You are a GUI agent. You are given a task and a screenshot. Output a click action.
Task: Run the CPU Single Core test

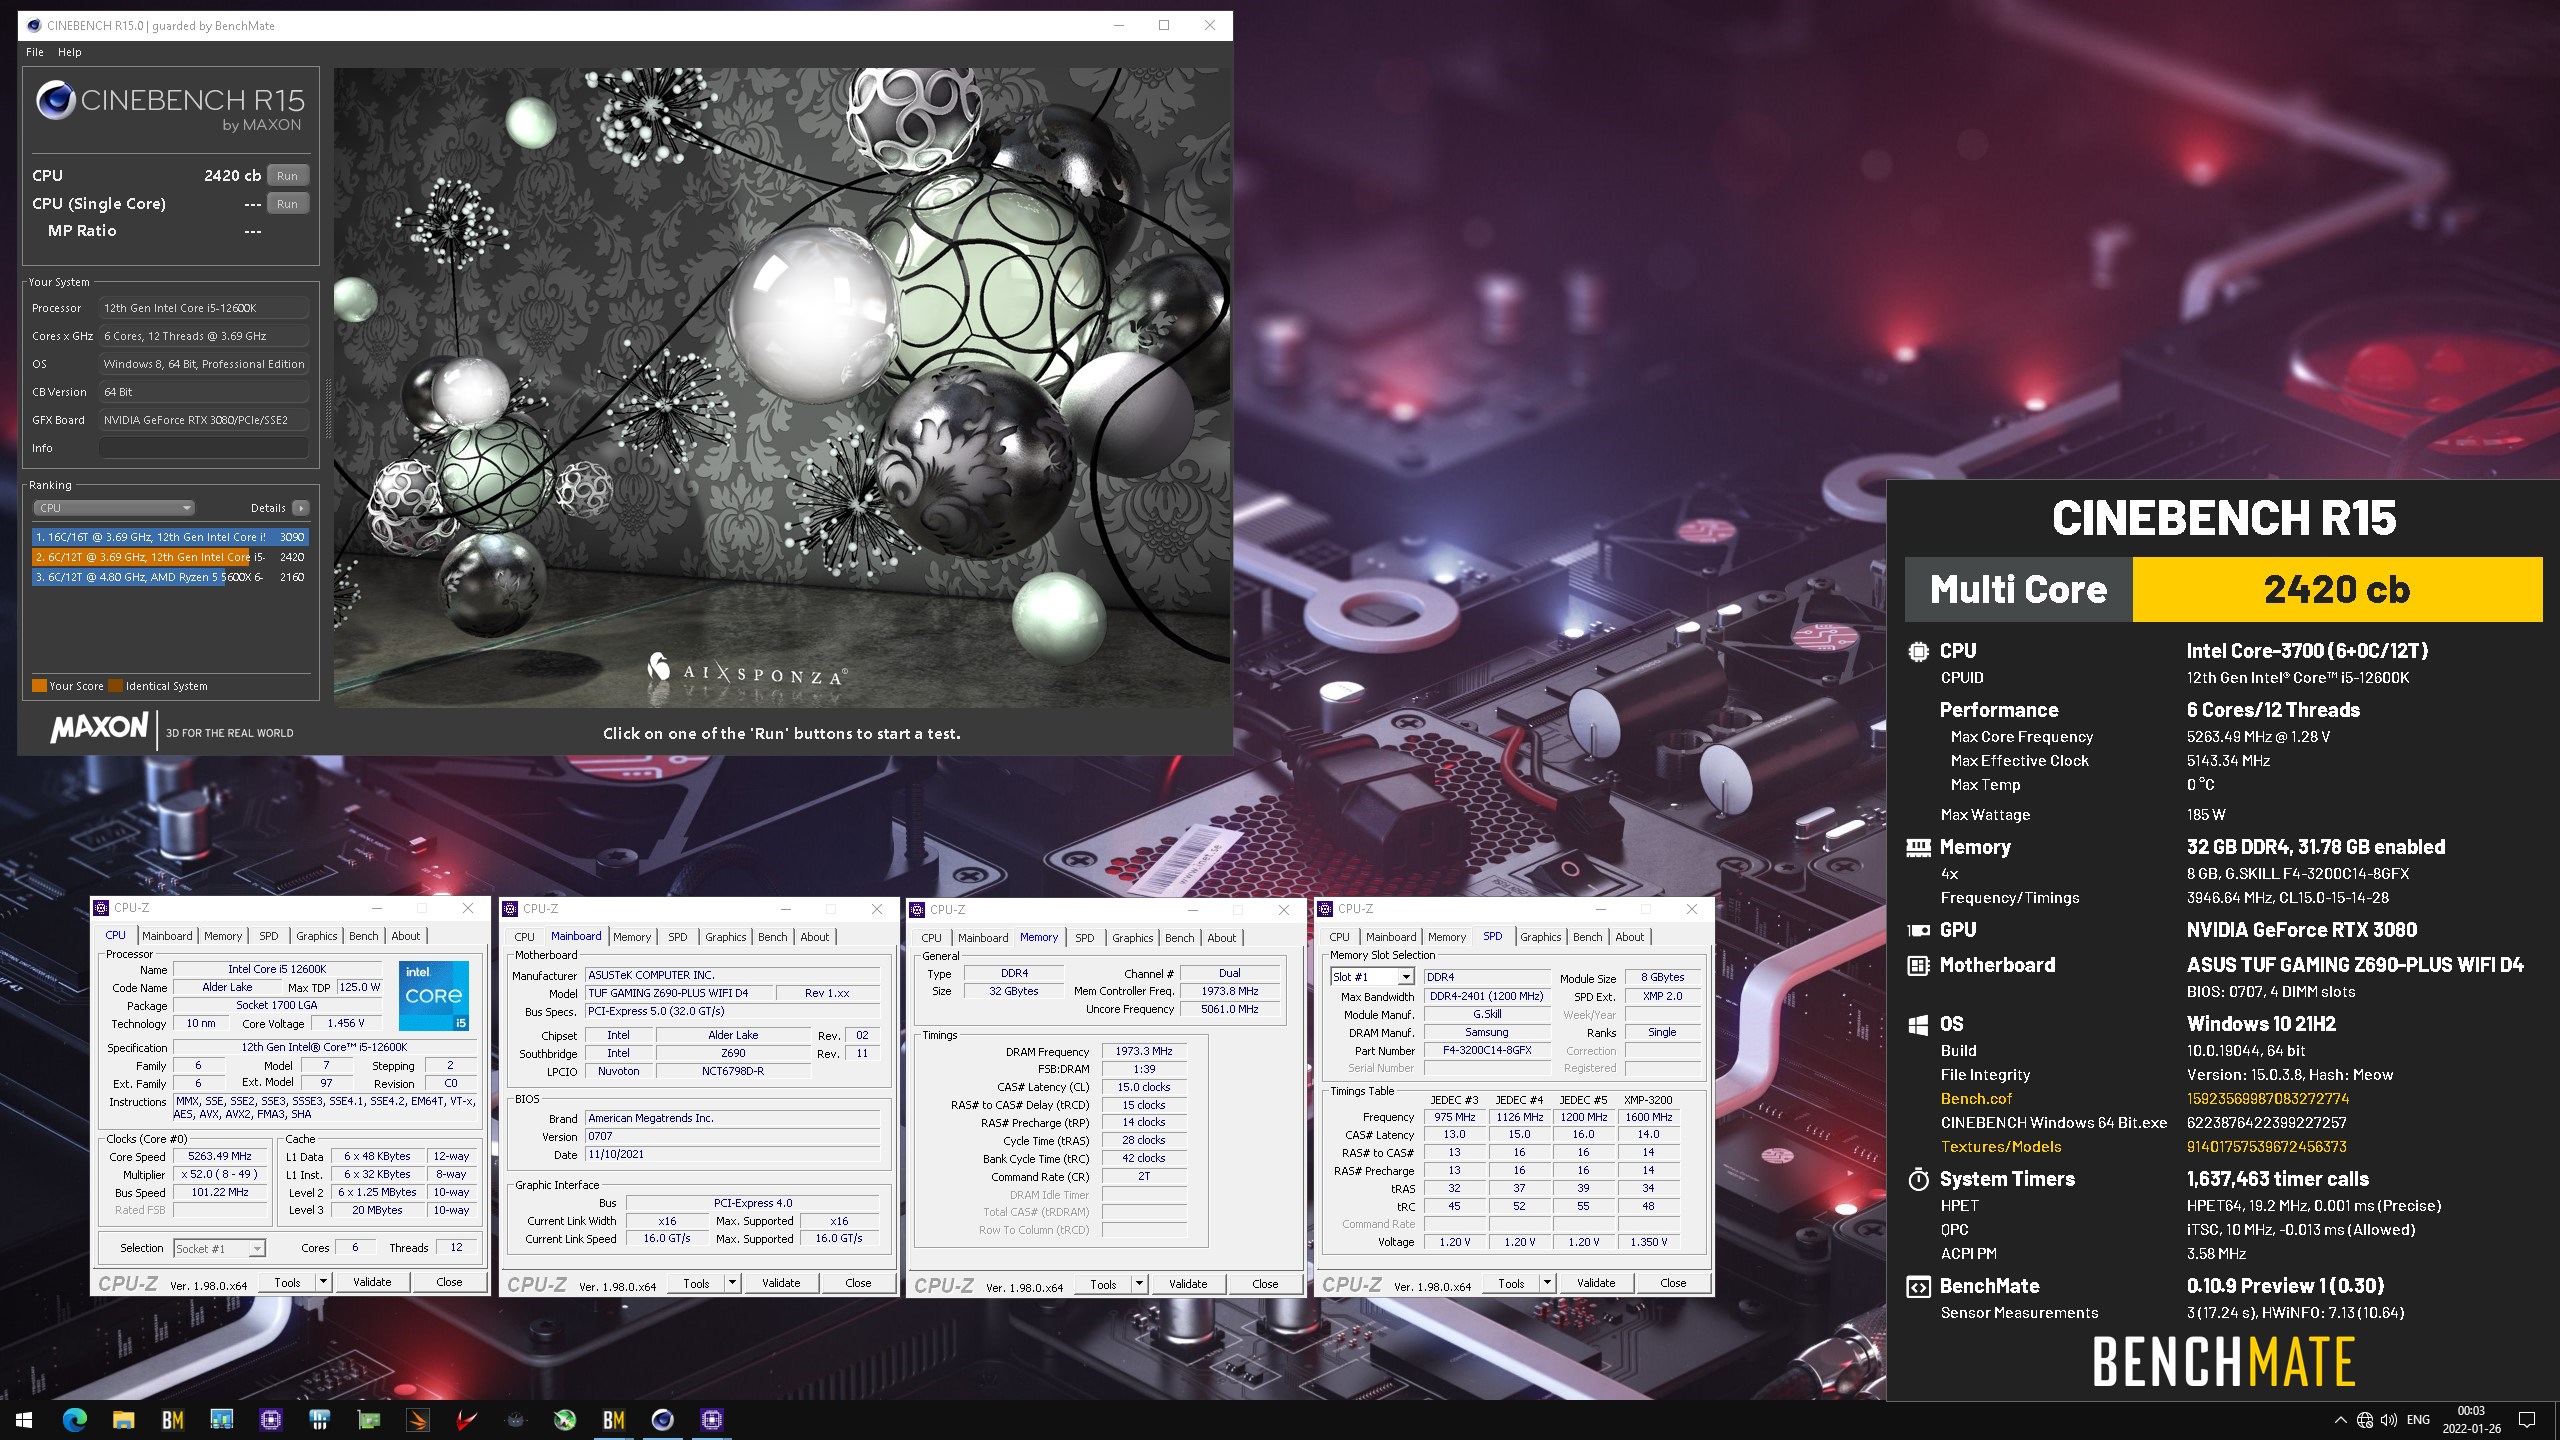click(288, 203)
